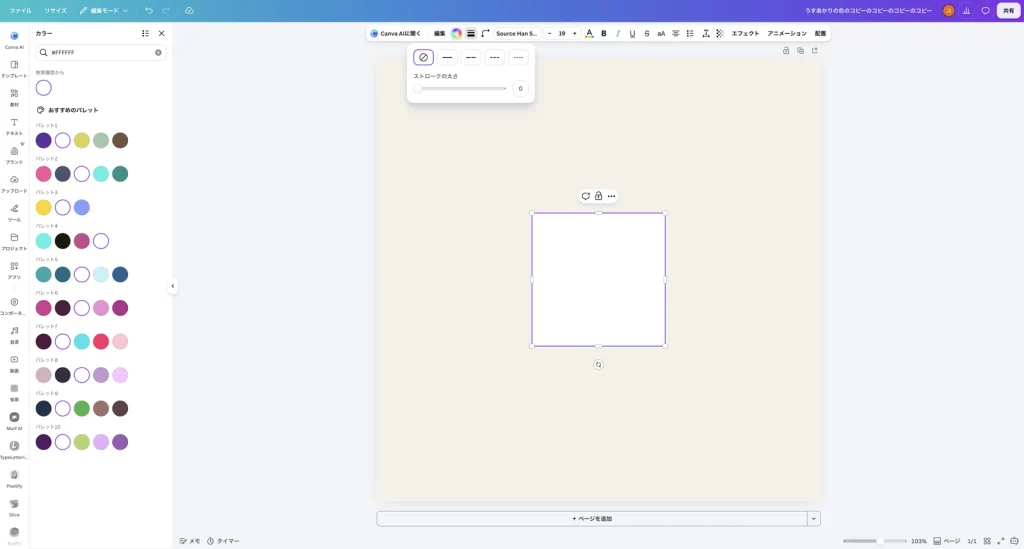Viewport: 1024px width, 549px height.
Task: Start the タイマー timer button
Action: tap(223, 541)
